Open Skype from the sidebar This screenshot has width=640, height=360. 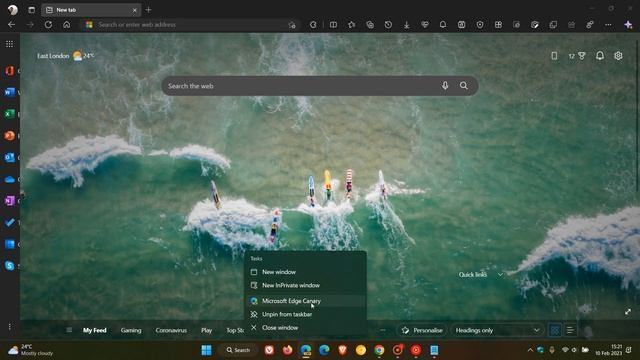coord(9,266)
